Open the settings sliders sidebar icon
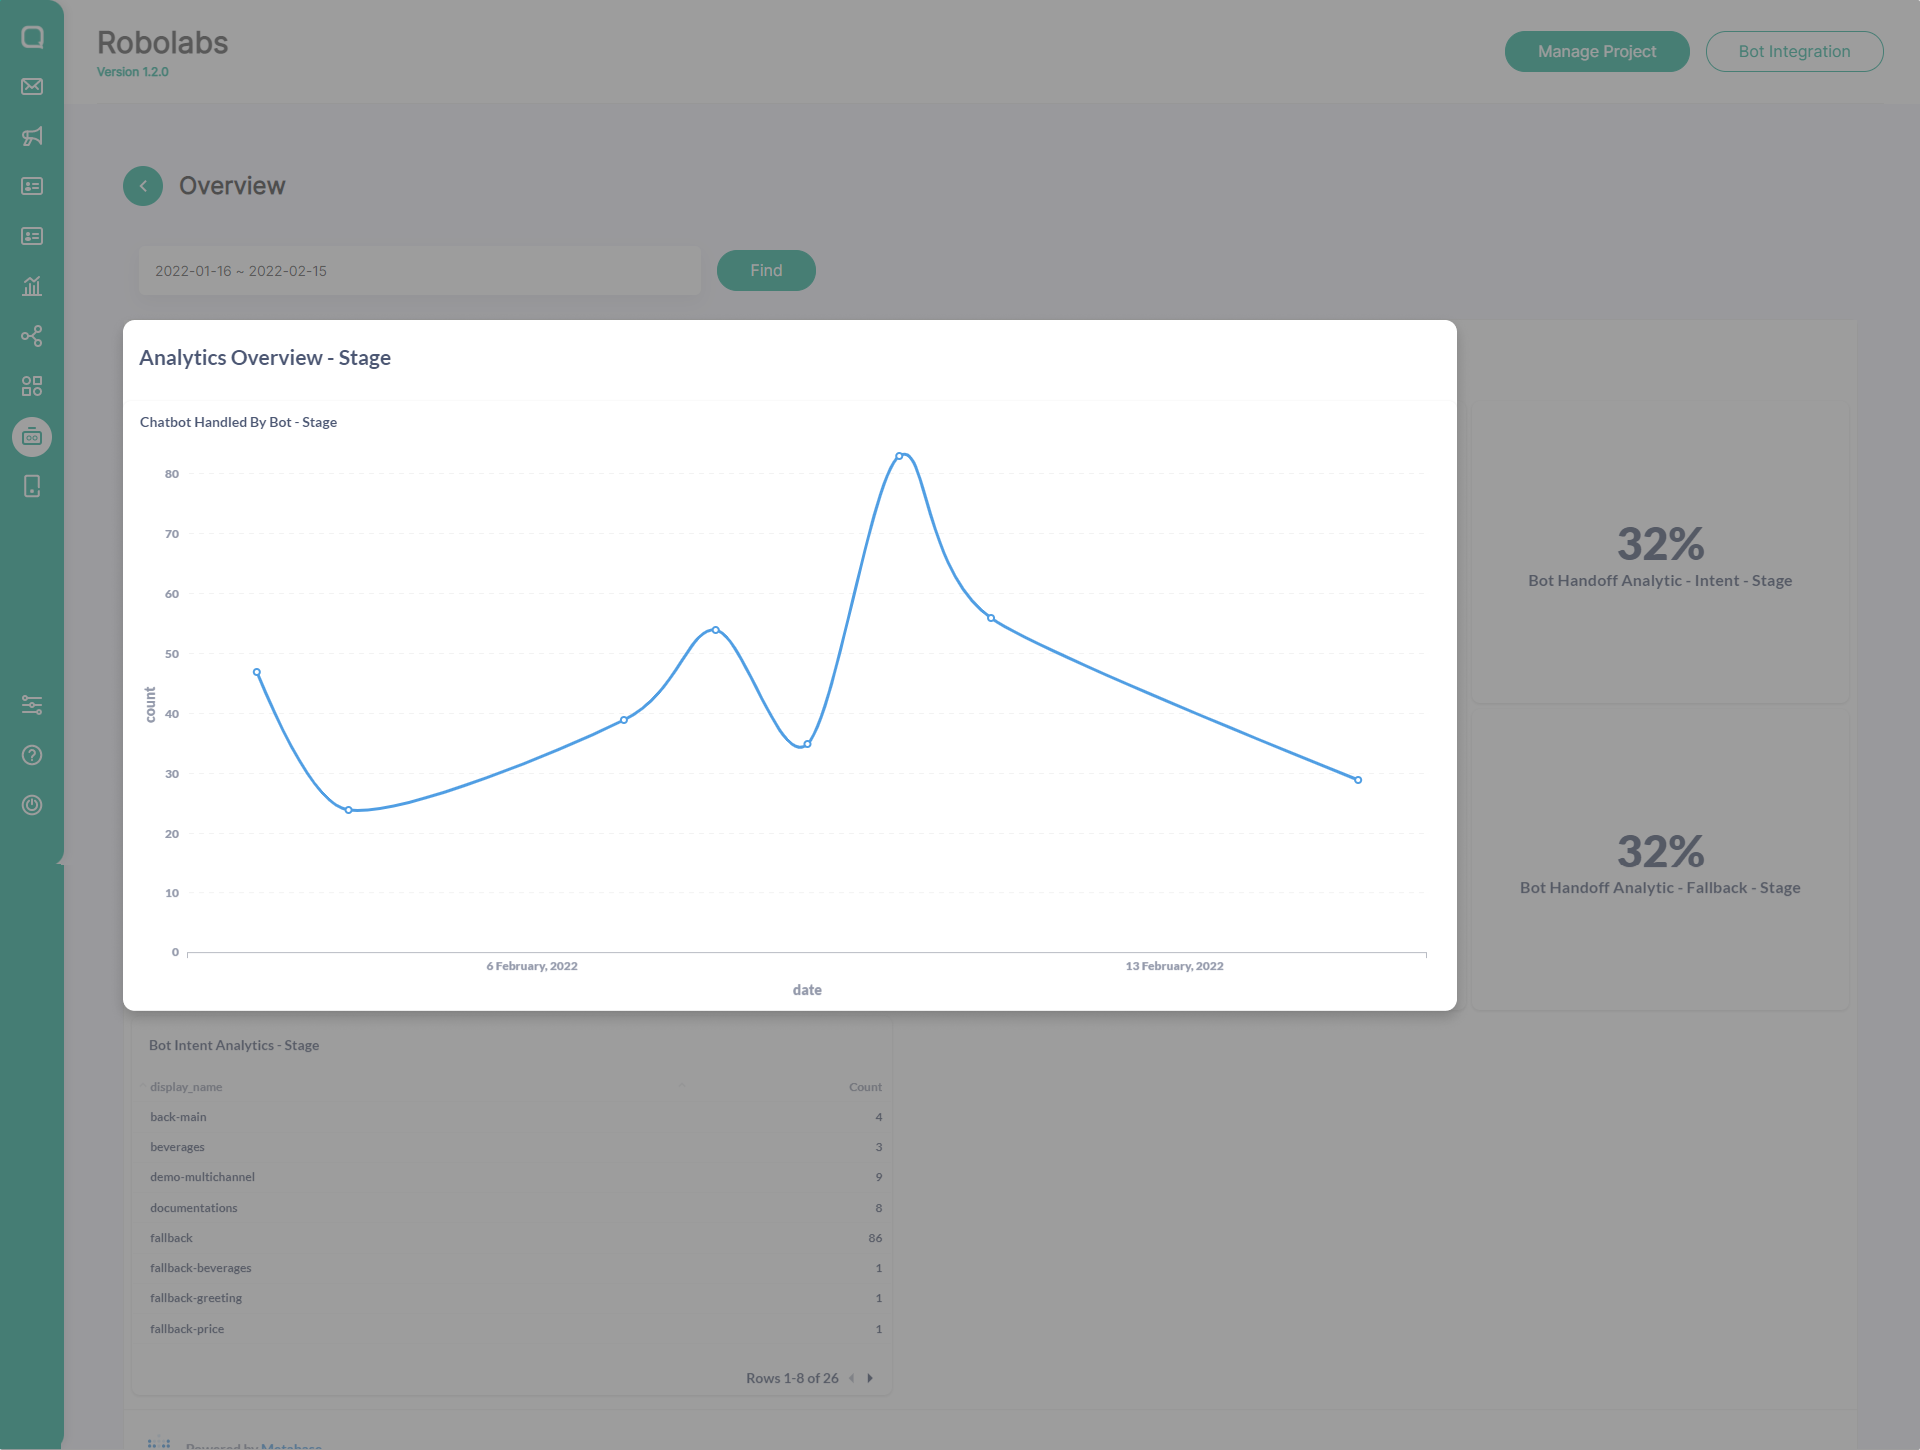This screenshot has height=1450, width=1920. (32, 705)
